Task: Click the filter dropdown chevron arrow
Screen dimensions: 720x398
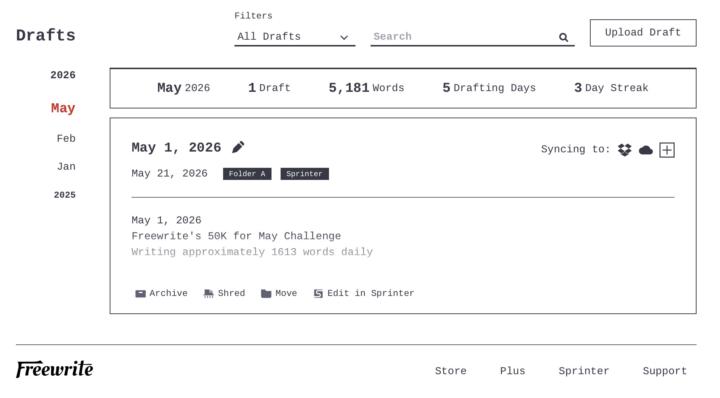Action: (344, 37)
